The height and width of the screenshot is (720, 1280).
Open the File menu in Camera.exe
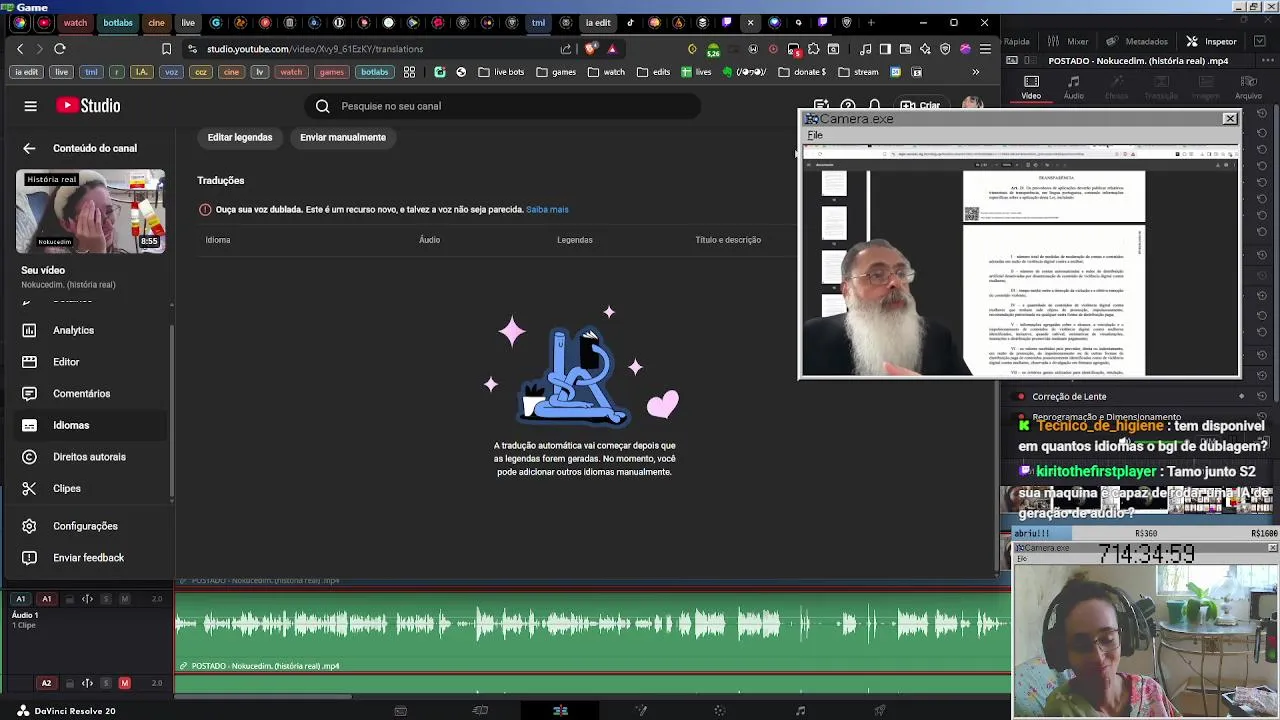click(x=815, y=135)
